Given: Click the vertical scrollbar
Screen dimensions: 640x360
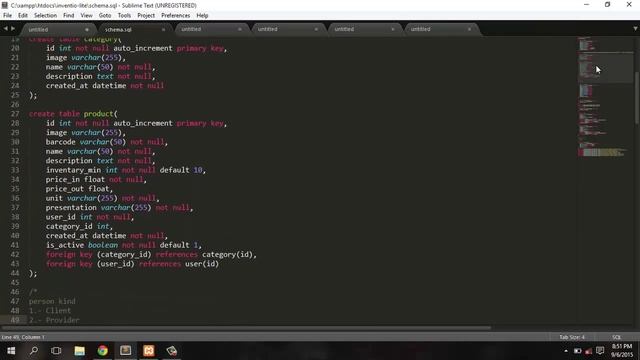Looking at the screenshot, I should pyautogui.click(x=636, y=98).
